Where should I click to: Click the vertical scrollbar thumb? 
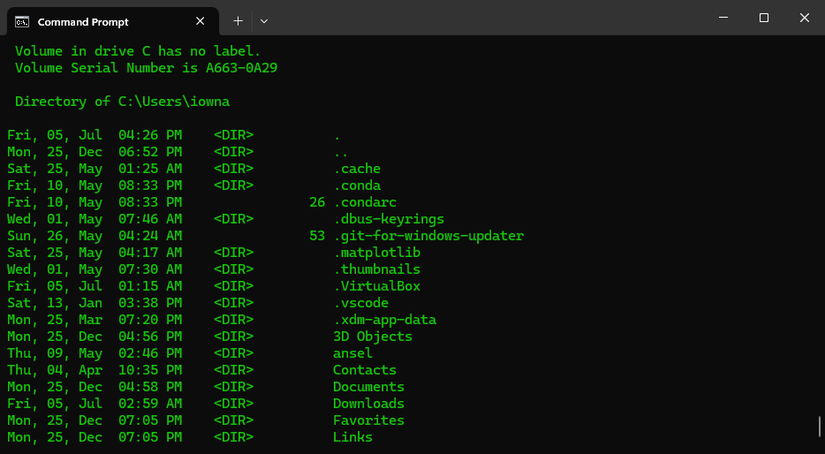(820, 427)
